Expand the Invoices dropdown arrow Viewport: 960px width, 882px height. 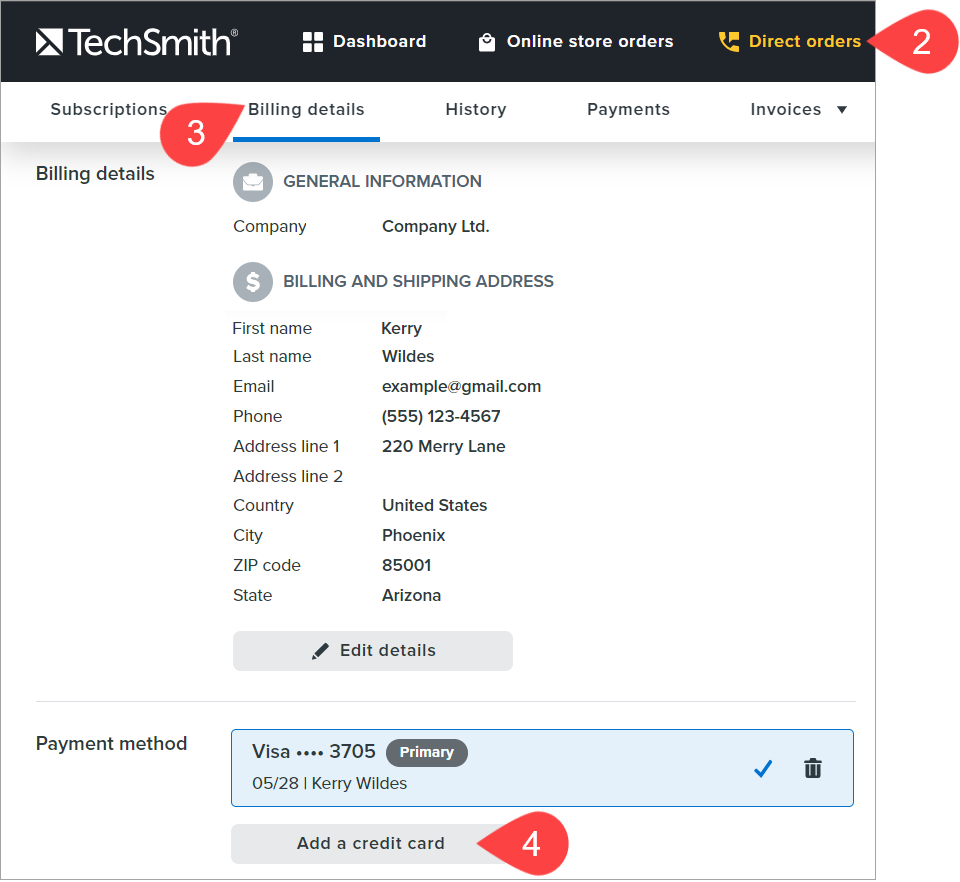(841, 110)
